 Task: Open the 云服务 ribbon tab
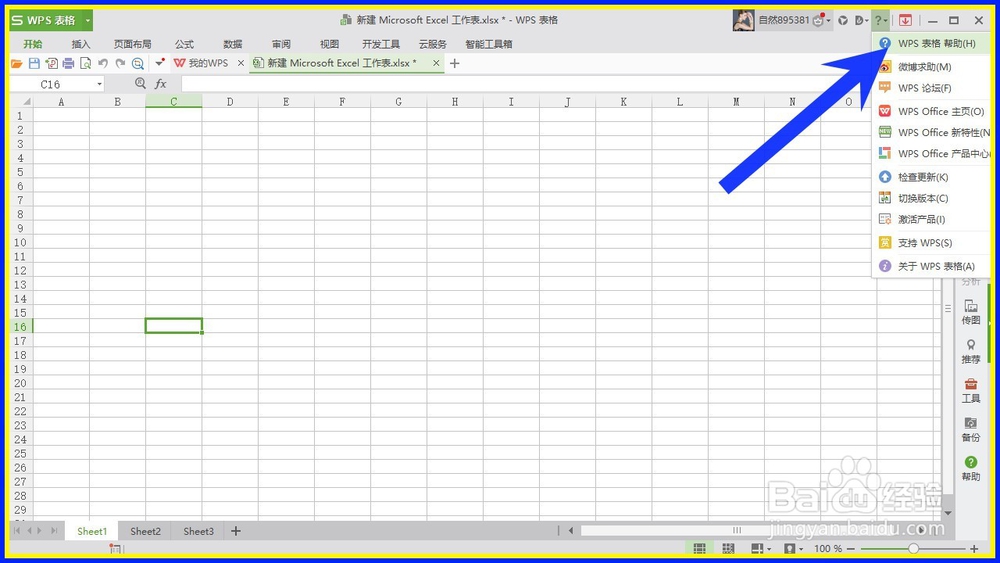click(432, 44)
